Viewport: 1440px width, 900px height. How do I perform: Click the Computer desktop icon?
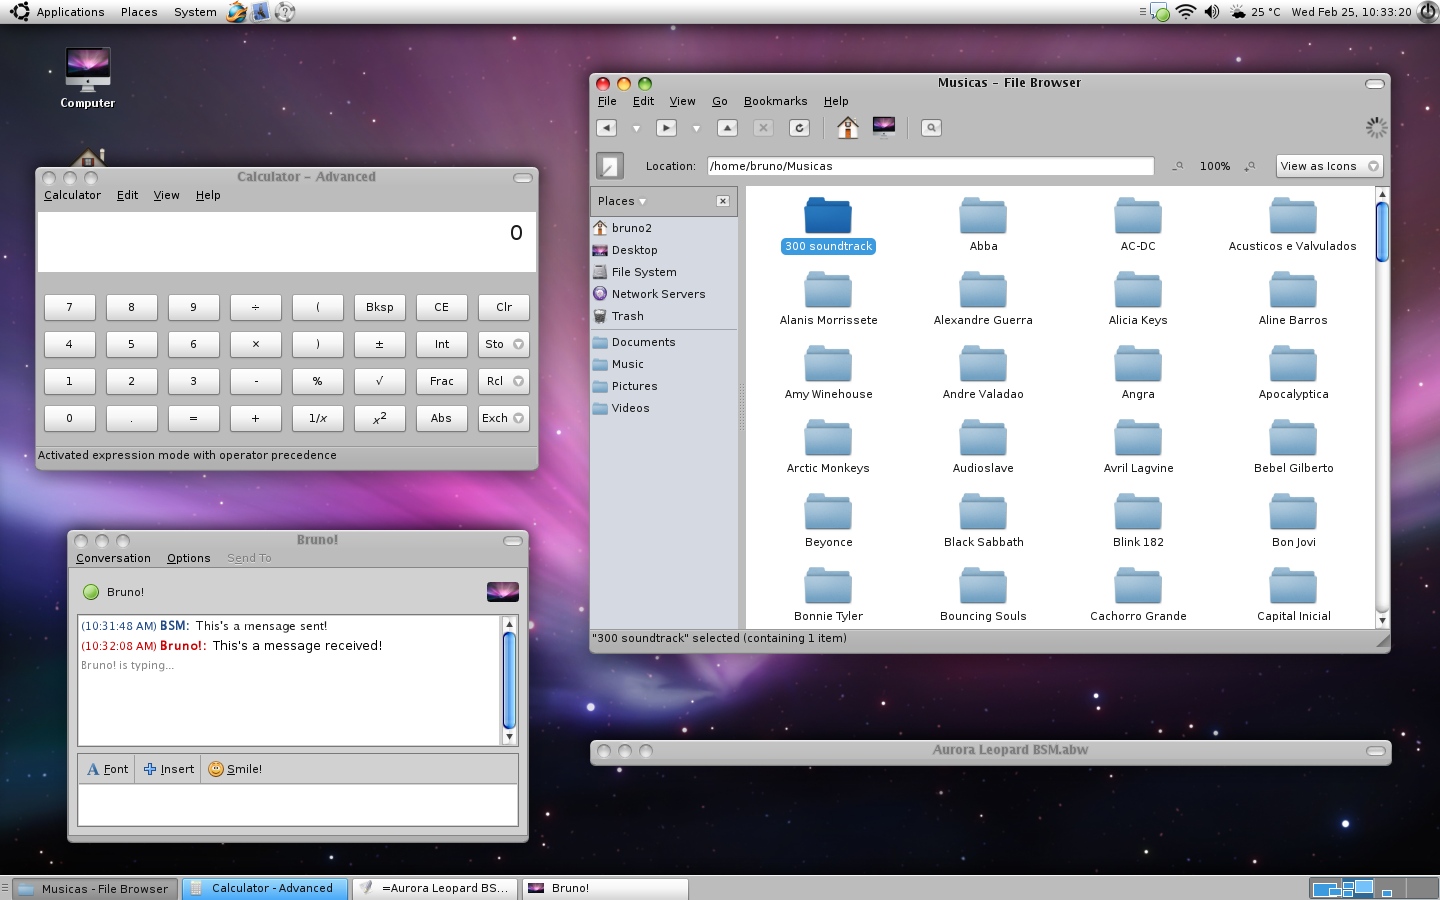(88, 78)
